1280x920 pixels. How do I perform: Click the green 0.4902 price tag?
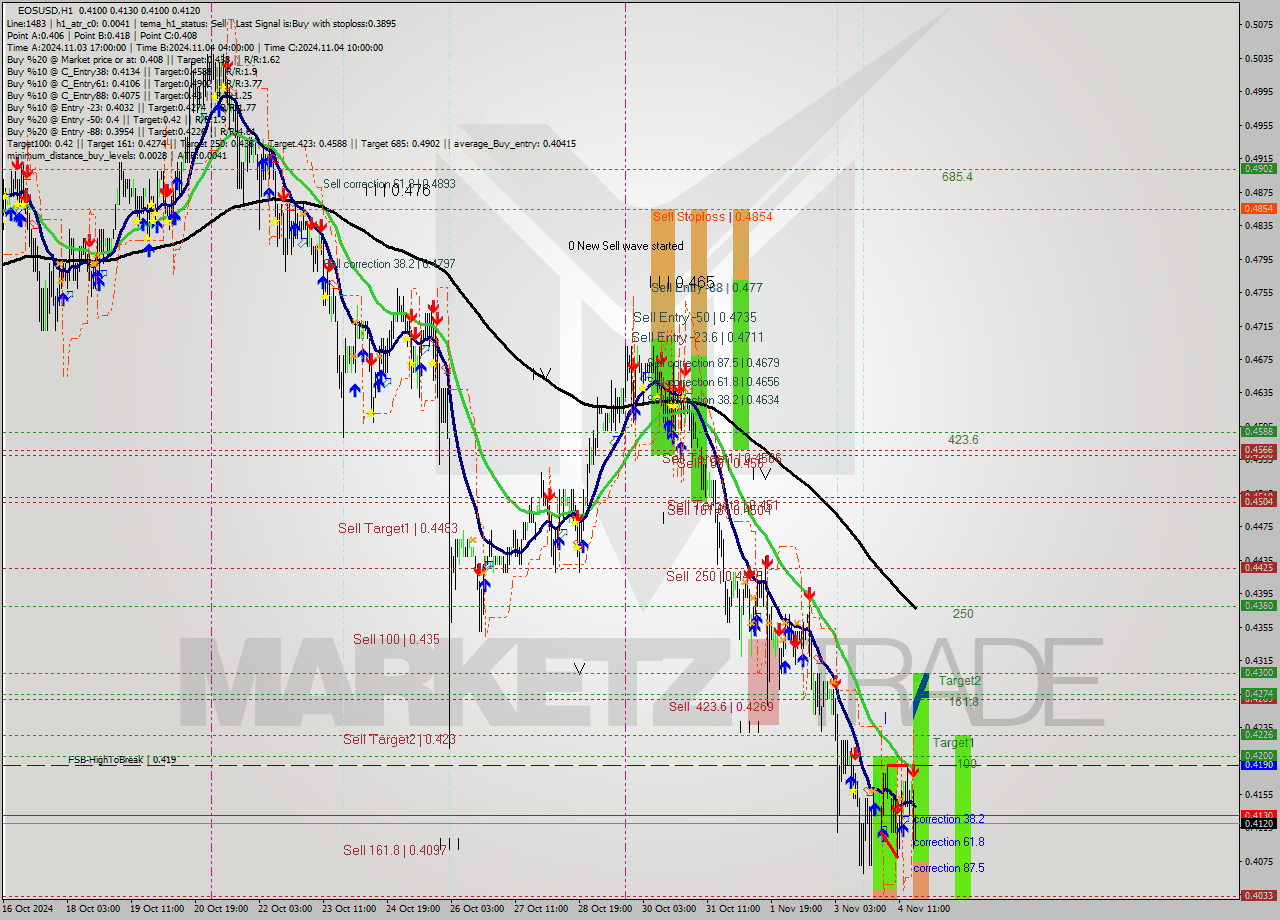tap(1257, 168)
